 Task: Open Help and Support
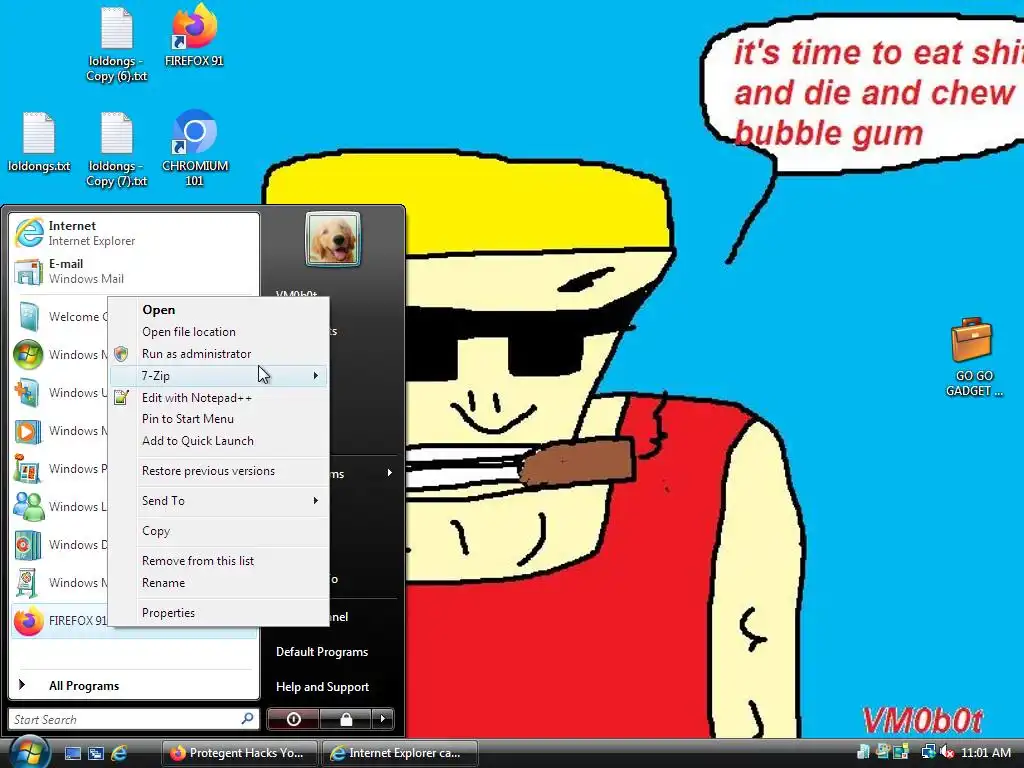pyautogui.click(x=323, y=687)
